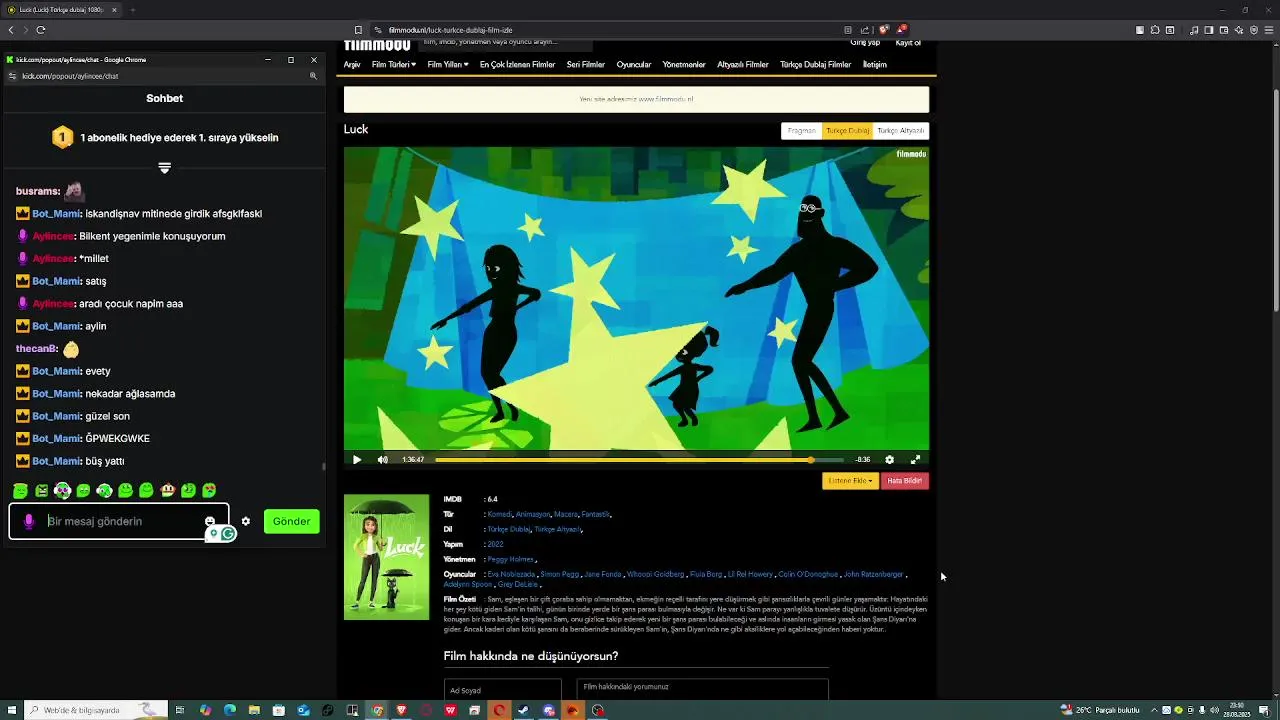This screenshot has height=720, width=1280.
Task: Insert the monkey emote in quick row
Action: pos(167,490)
